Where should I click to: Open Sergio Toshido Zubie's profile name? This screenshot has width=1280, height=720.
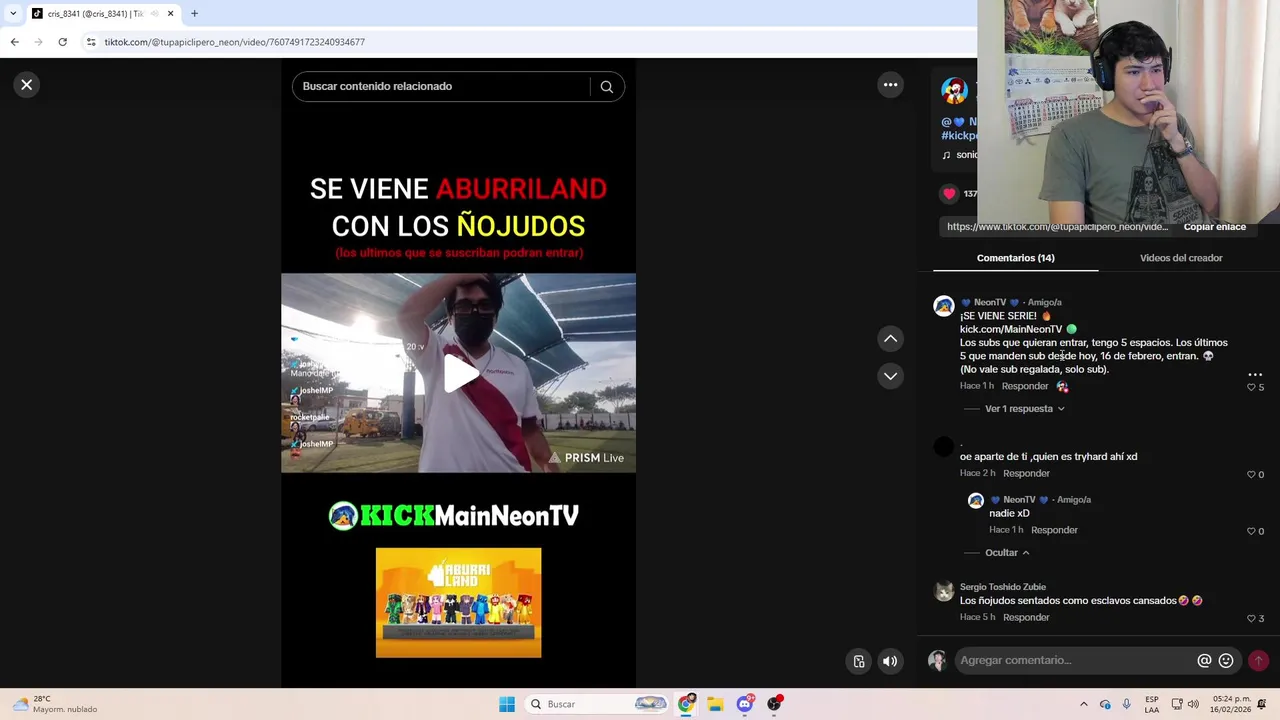1003,587
